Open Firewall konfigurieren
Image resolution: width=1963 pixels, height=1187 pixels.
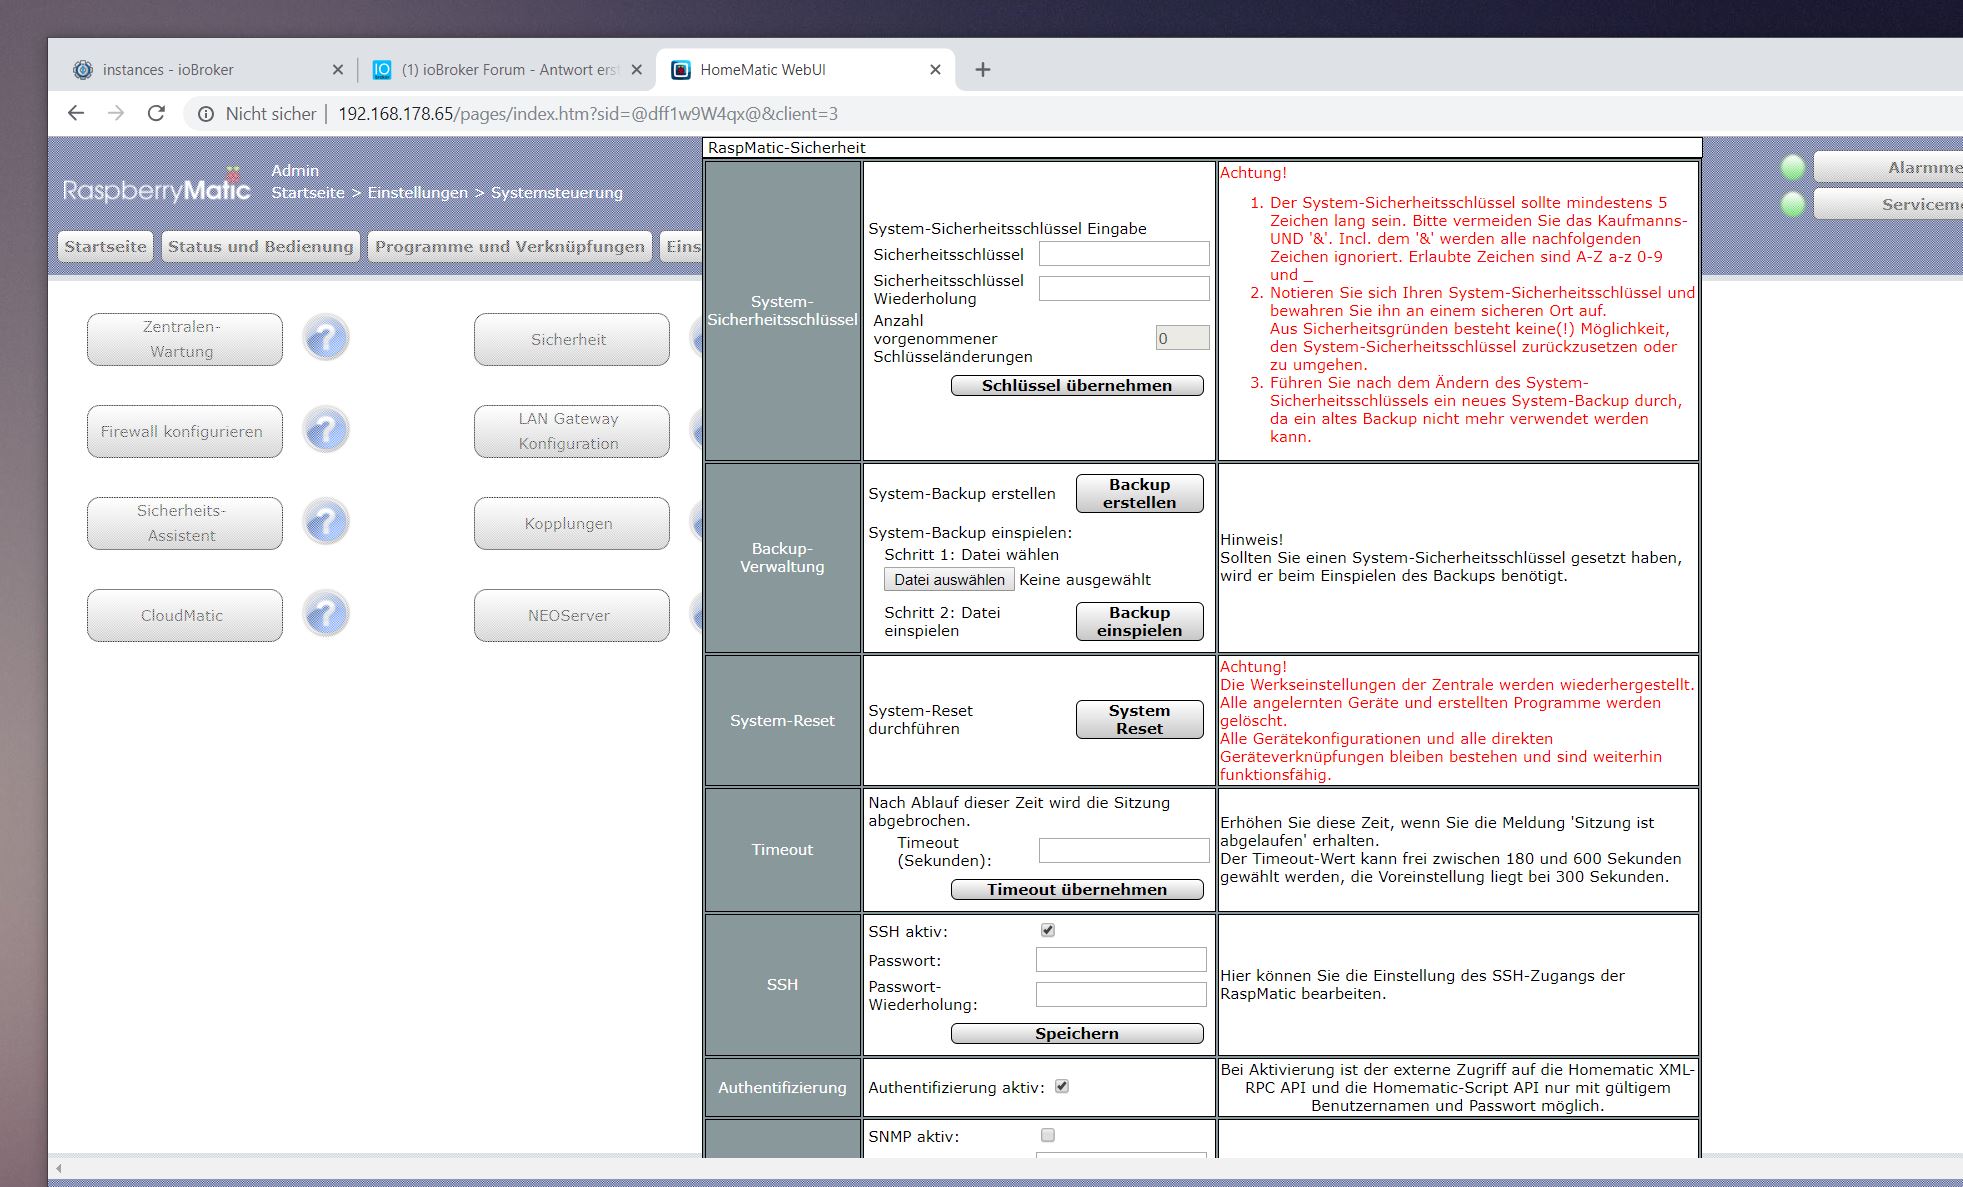click(x=184, y=431)
